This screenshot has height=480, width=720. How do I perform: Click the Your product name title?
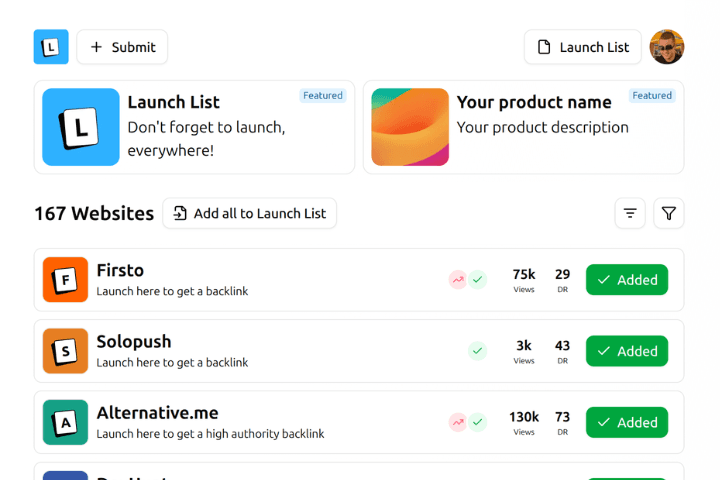534,102
